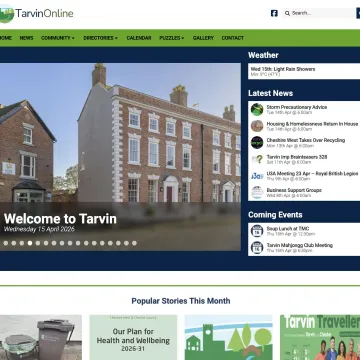The height and width of the screenshot is (360, 360).
Task: Click the Weather section heading
Action: (x=263, y=55)
